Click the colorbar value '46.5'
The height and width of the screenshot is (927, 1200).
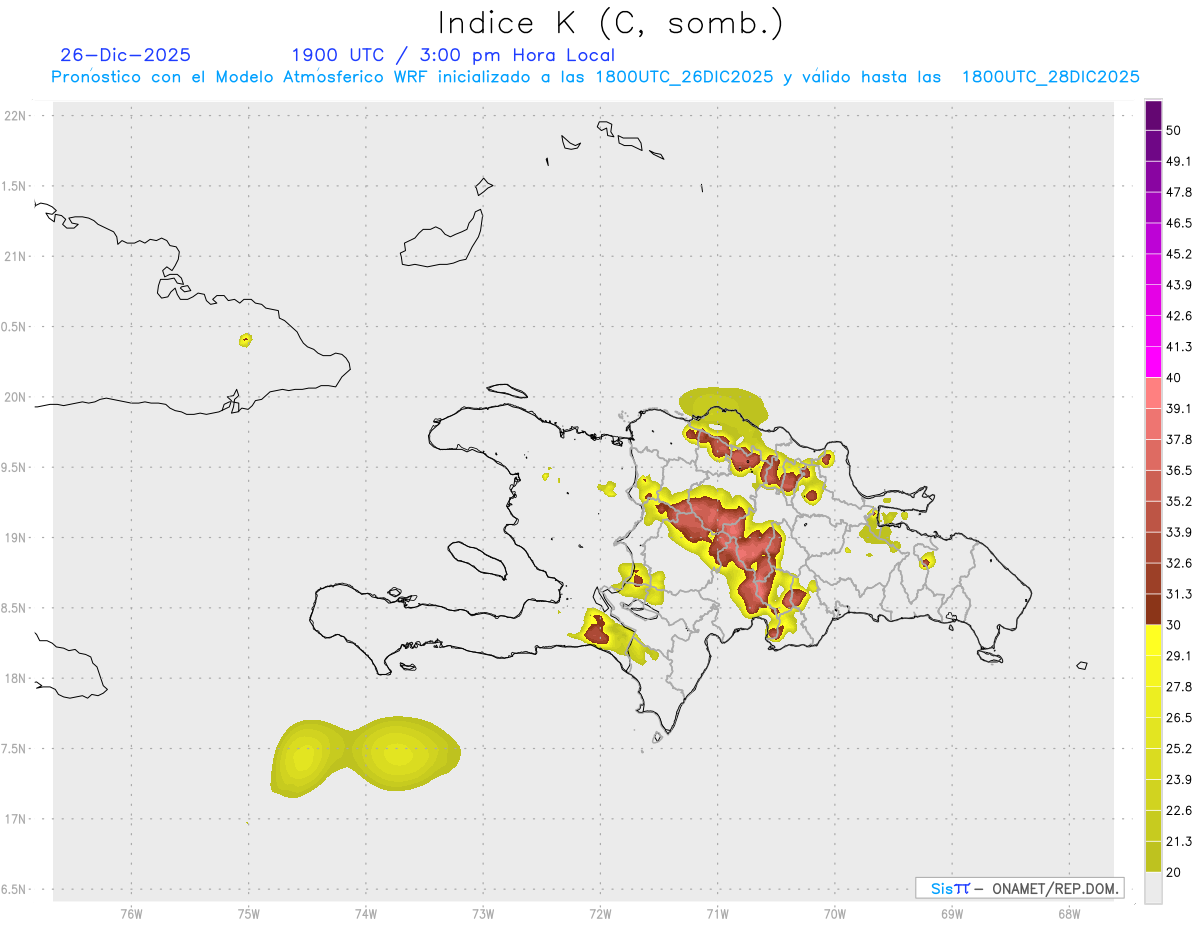point(1179,224)
